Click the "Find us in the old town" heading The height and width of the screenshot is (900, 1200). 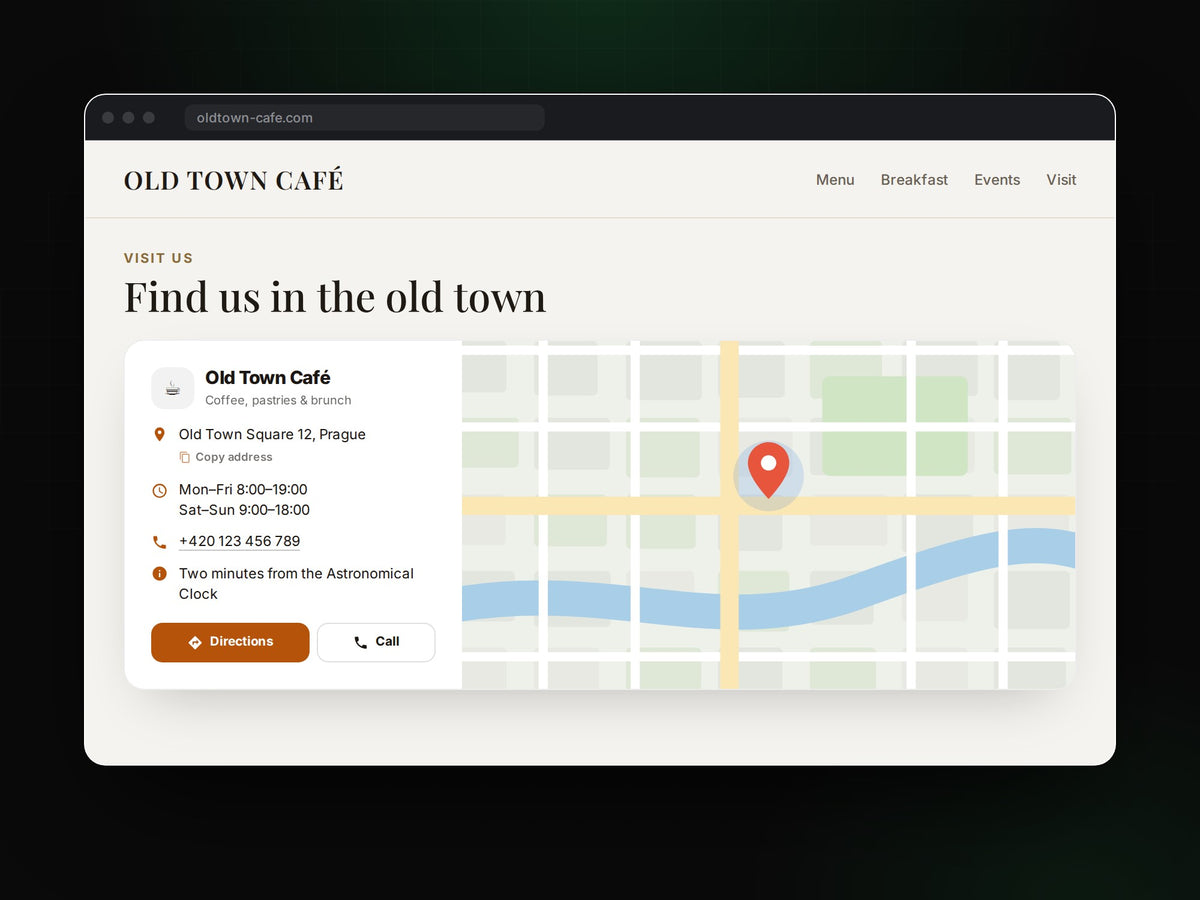(335, 297)
